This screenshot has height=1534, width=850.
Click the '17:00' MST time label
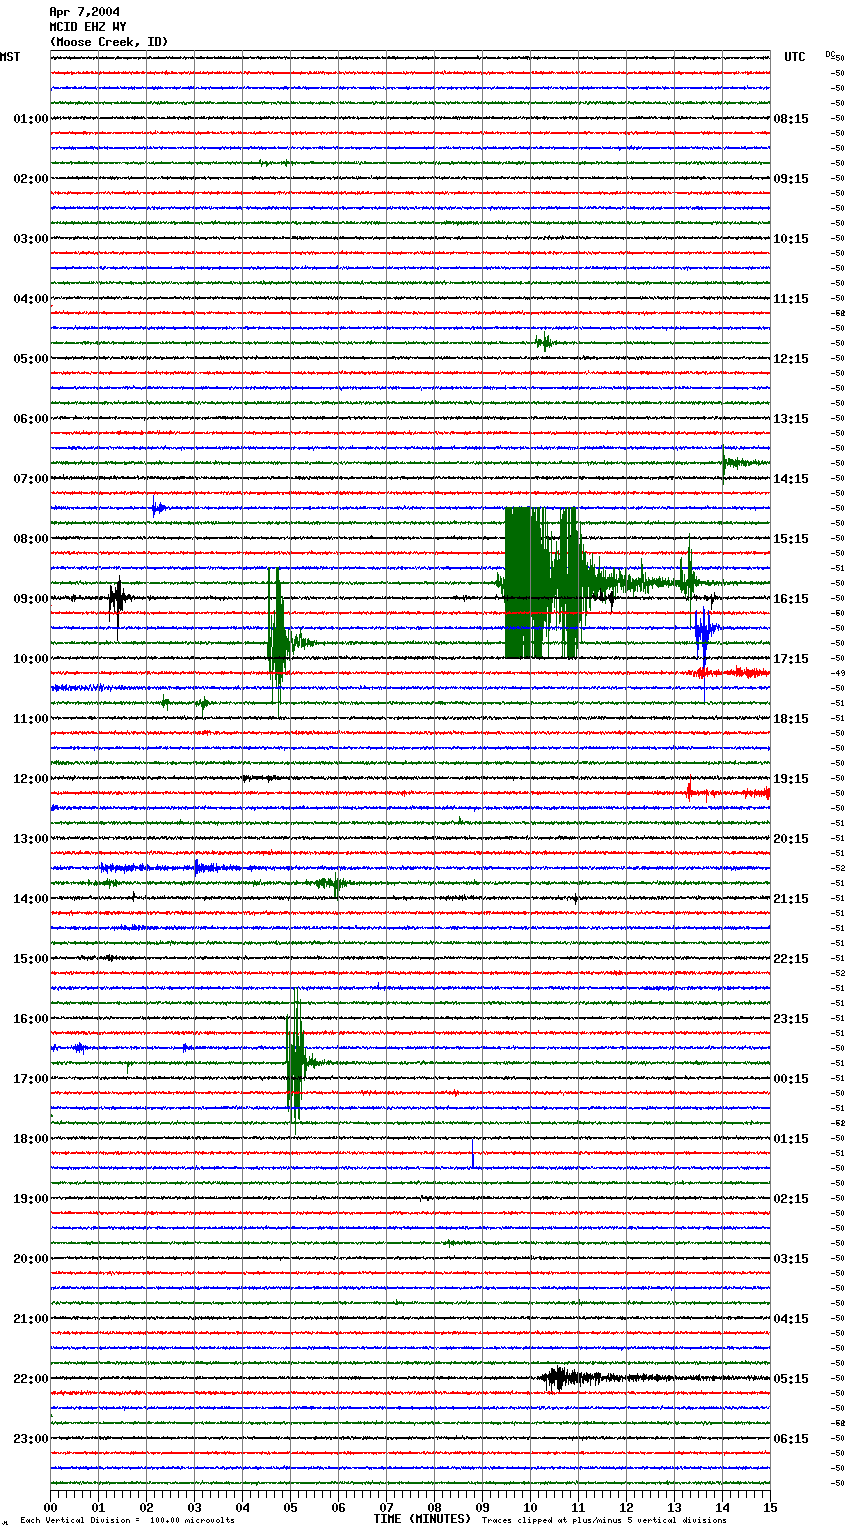[31, 1079]
